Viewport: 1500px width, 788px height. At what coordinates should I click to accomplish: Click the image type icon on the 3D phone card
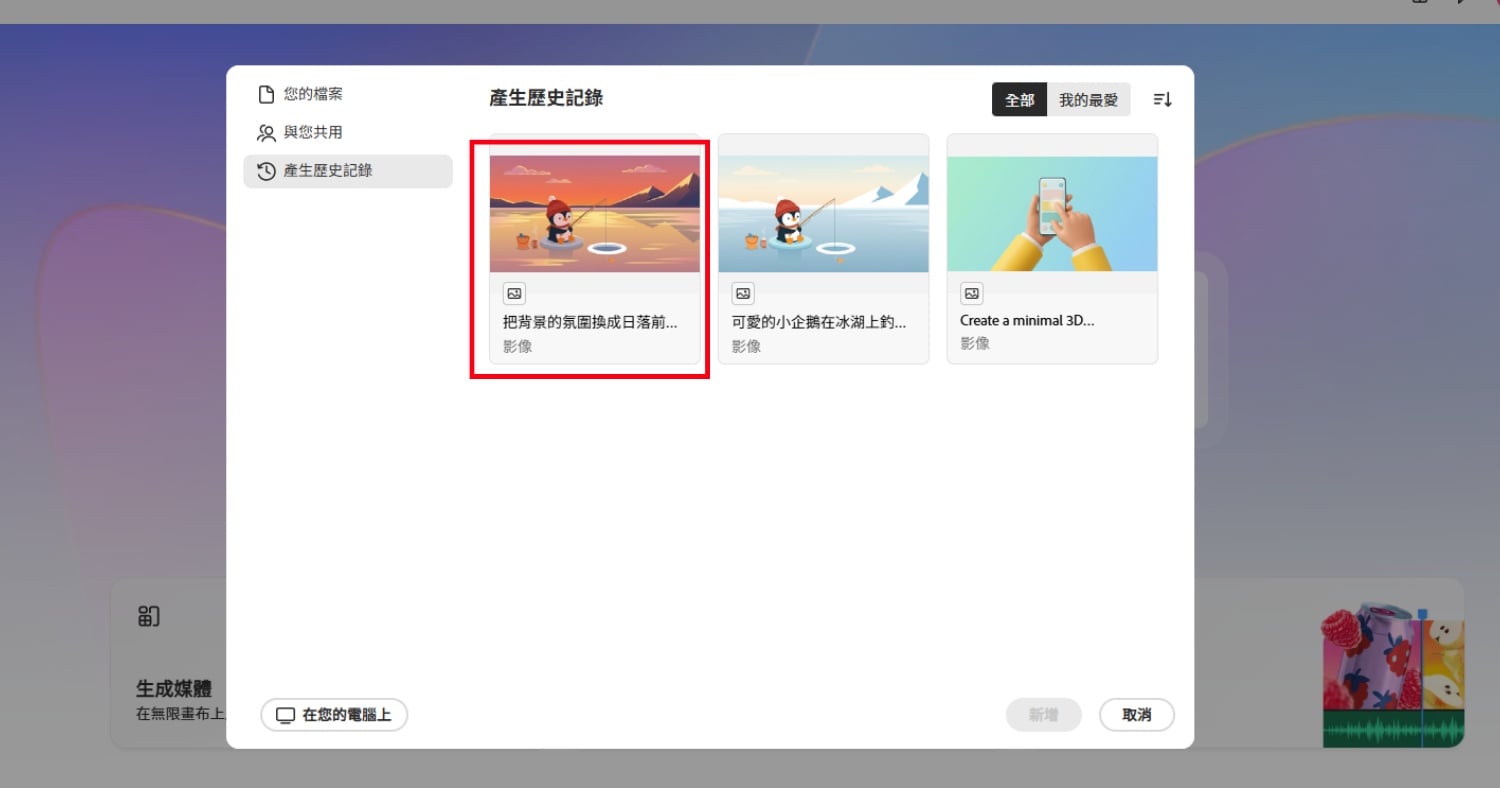point(972,294)
